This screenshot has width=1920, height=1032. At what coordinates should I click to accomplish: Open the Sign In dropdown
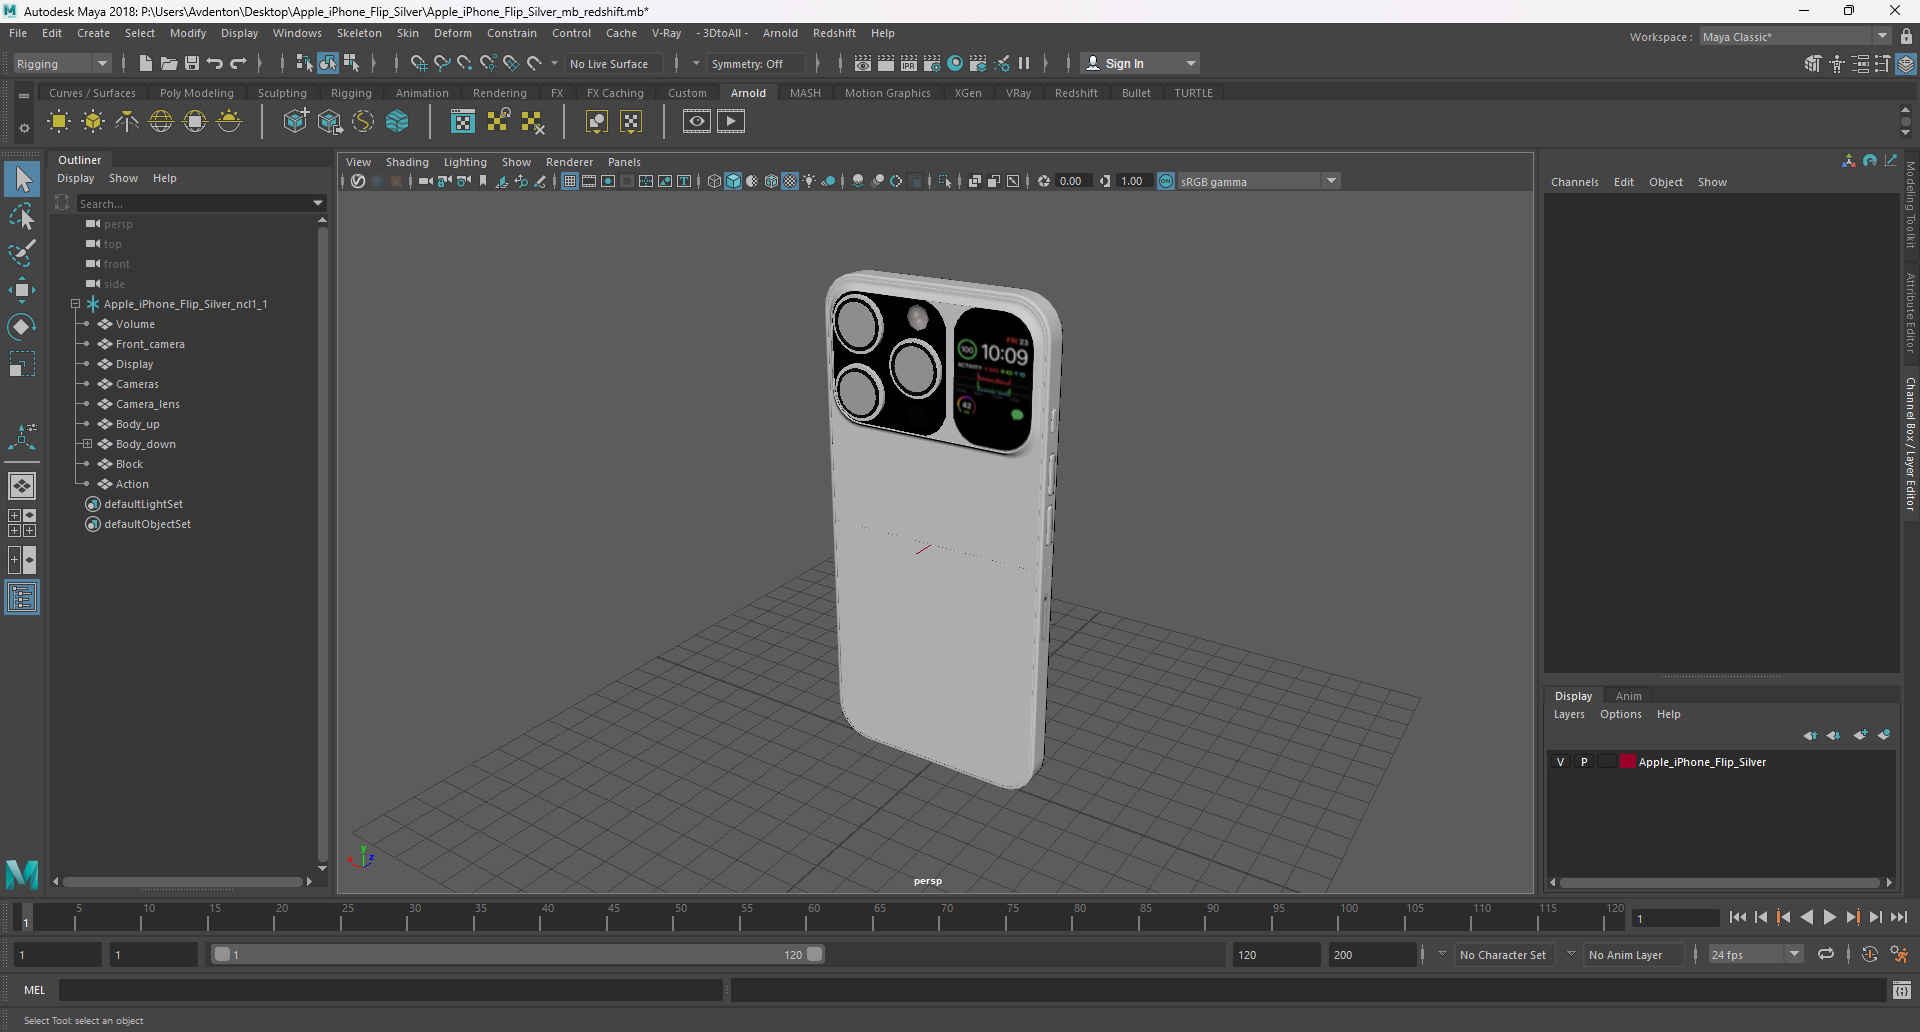tap(1142, 63)
